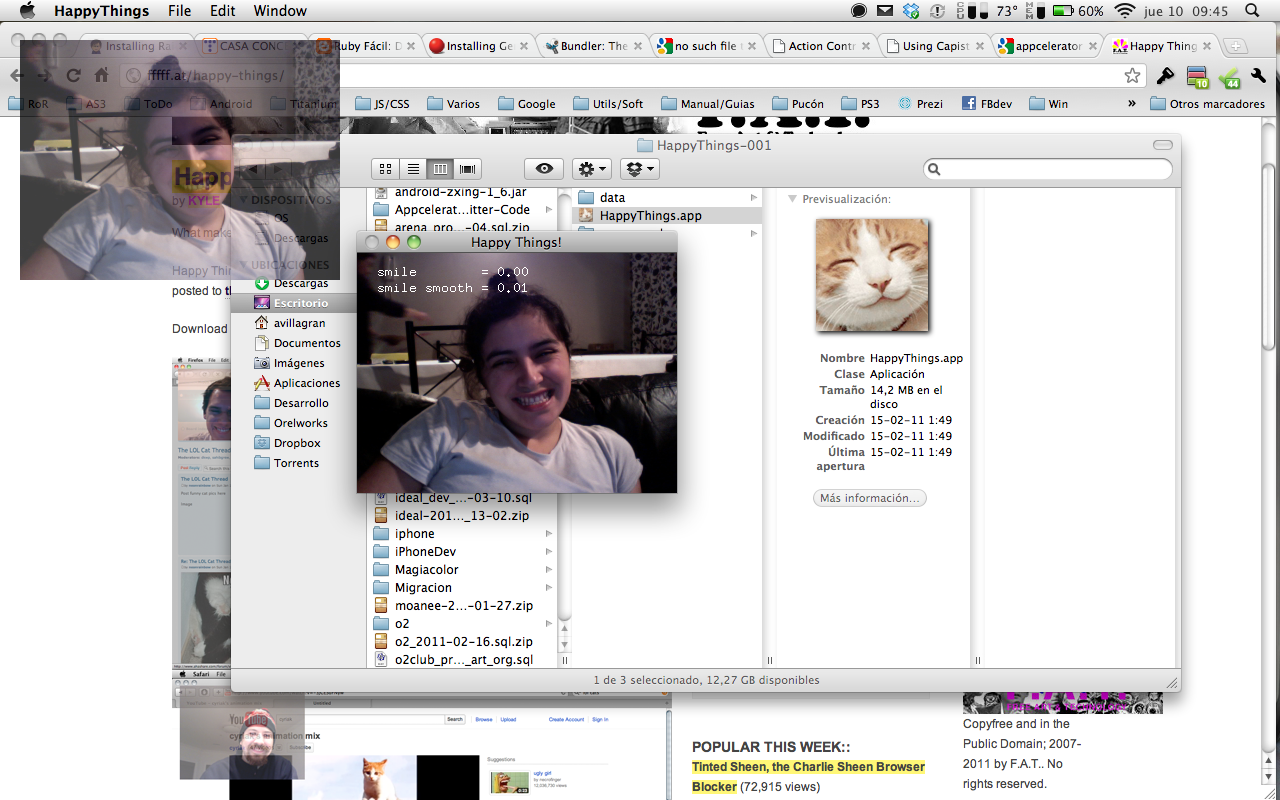Open the Window menu

pos(280,11)
